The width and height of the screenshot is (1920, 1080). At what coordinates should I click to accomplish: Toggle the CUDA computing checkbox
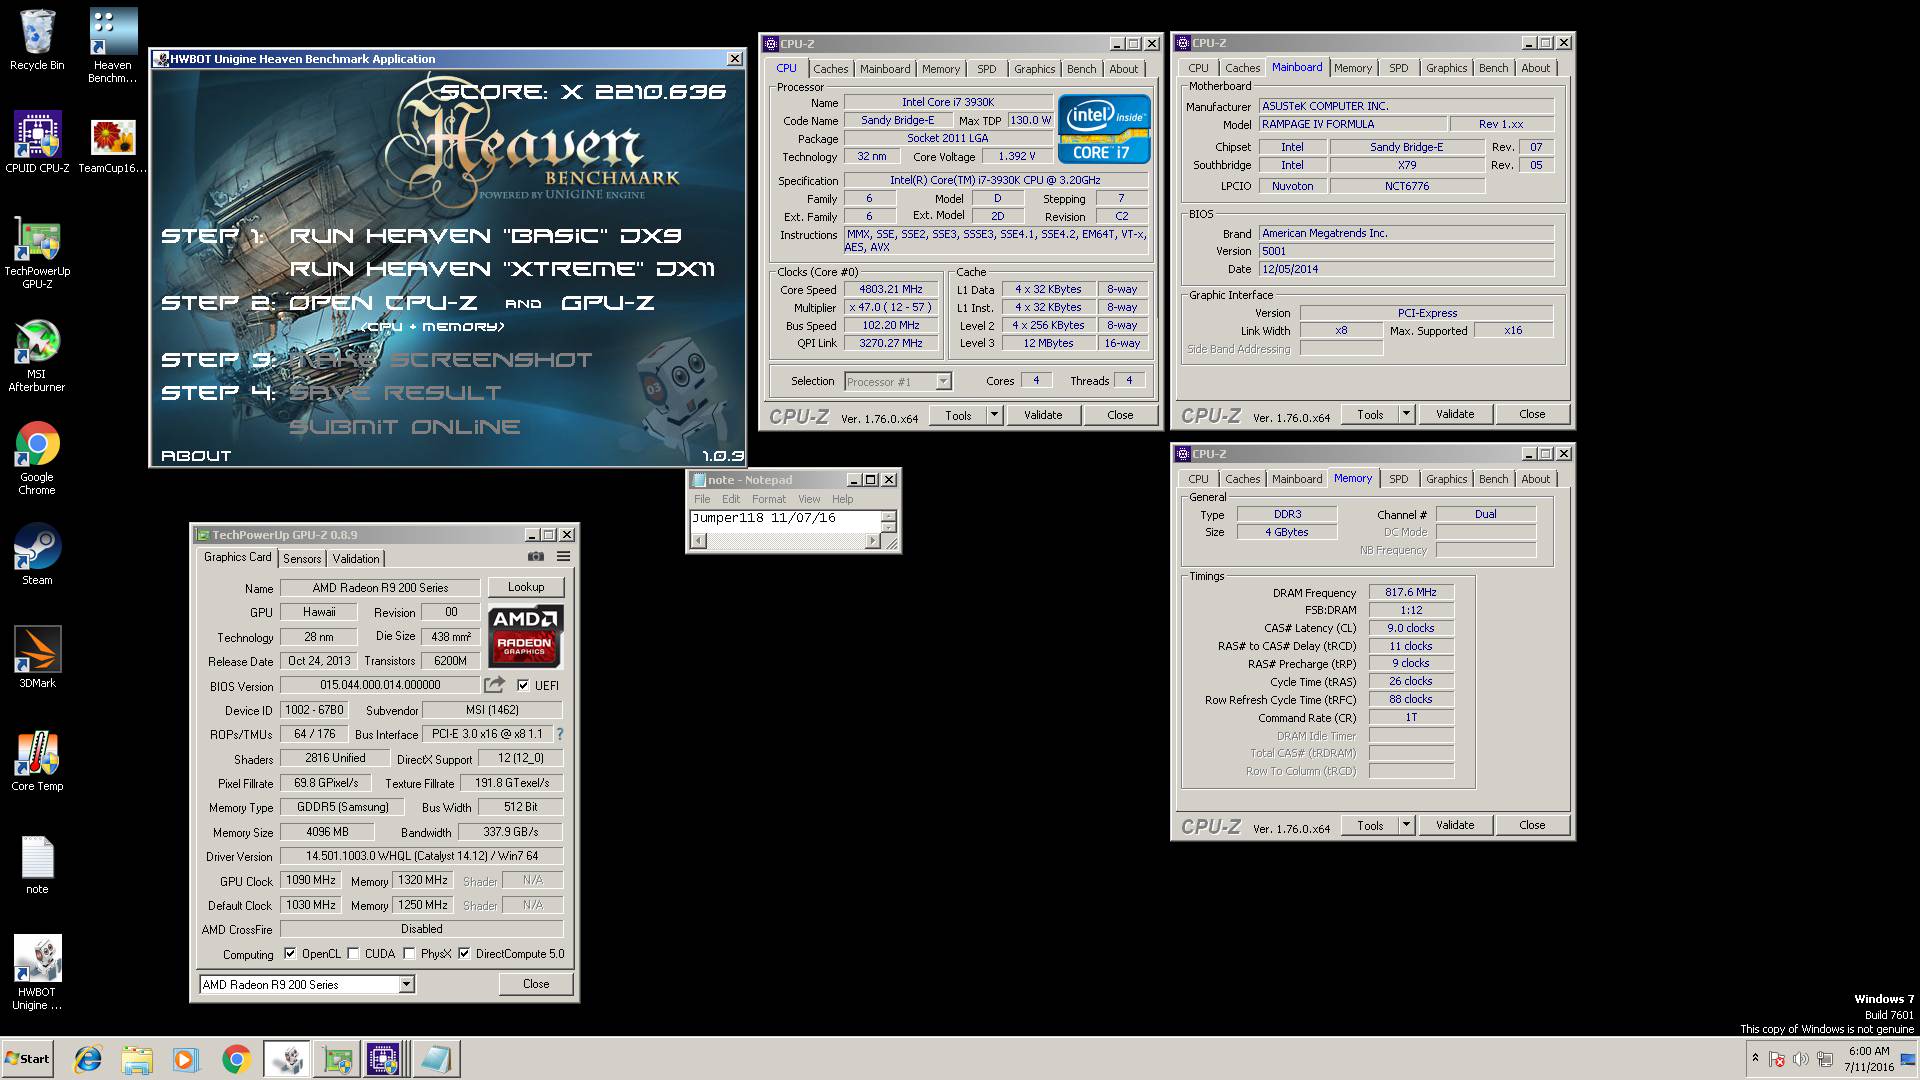point(353,954)
